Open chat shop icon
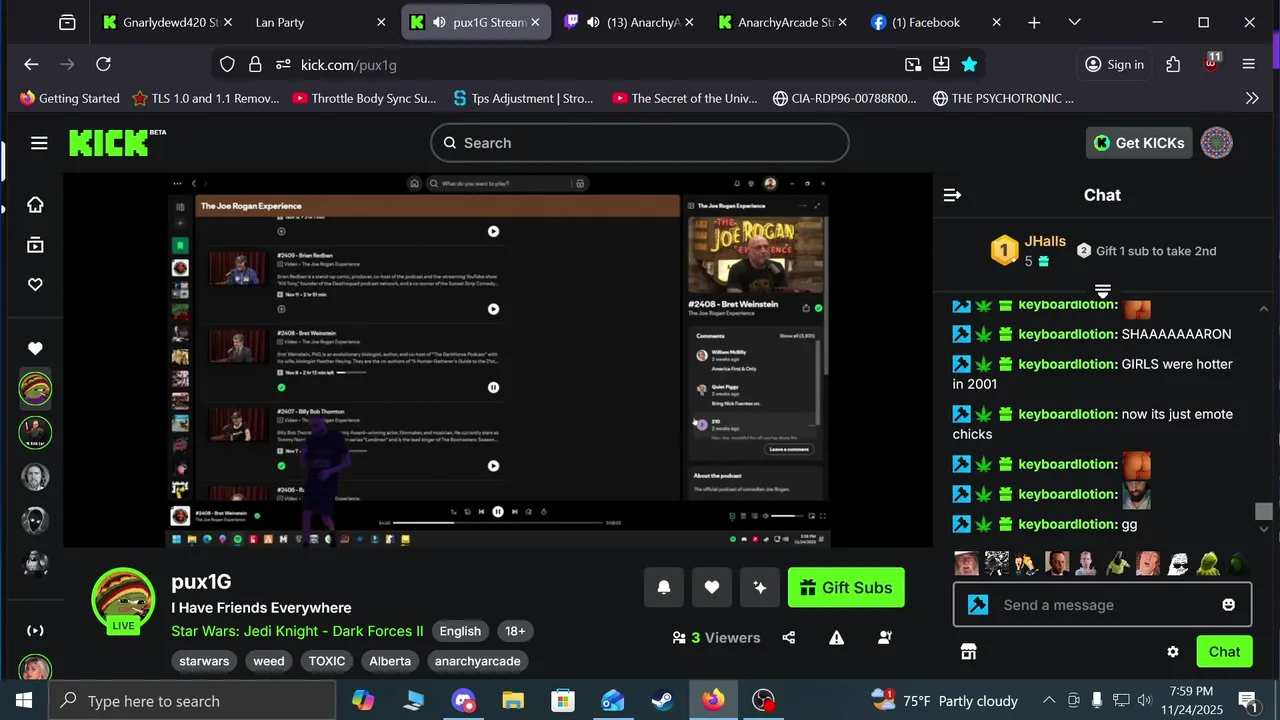Viewport: 1280px width, 720px height. [968, 652]
